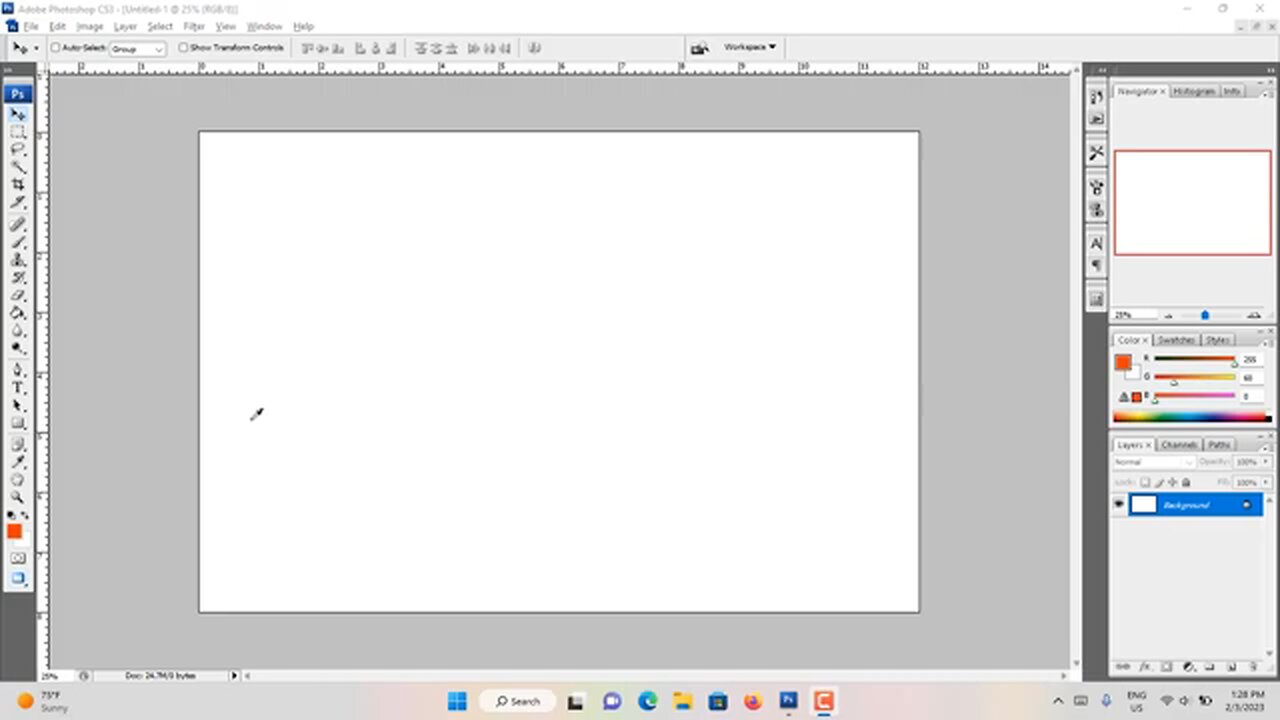
Task: Select the Zoom tool in toolbox
Action: pyautogui.click(x=18, y=497)
